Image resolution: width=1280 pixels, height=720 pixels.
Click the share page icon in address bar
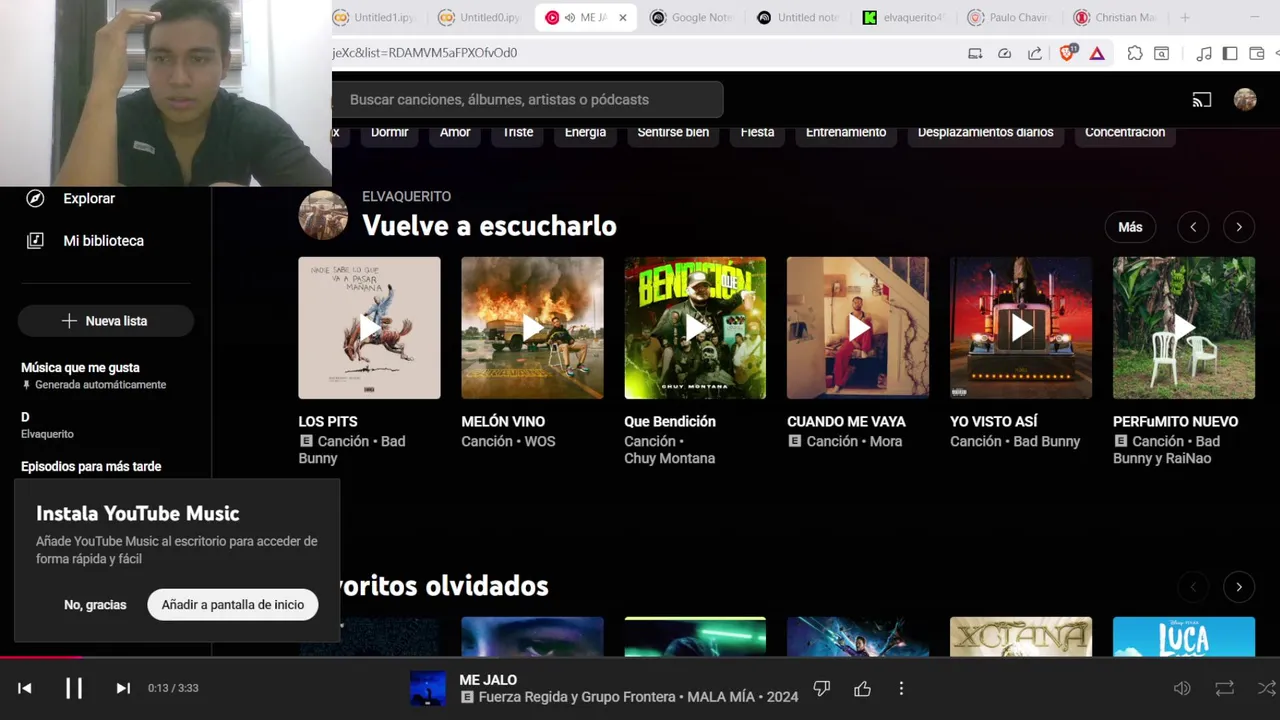1035,53
